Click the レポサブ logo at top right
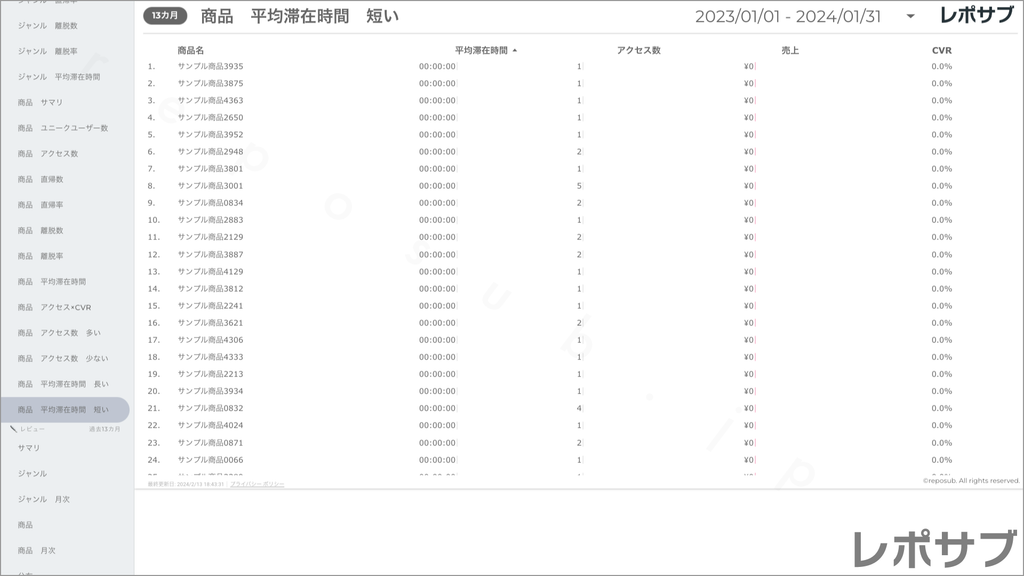This screenshot has width=1024, height=576. 976,15
